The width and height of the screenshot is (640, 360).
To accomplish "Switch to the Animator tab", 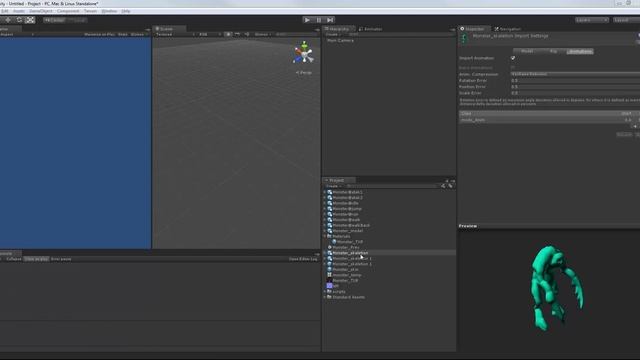I will tap(371, 29).
